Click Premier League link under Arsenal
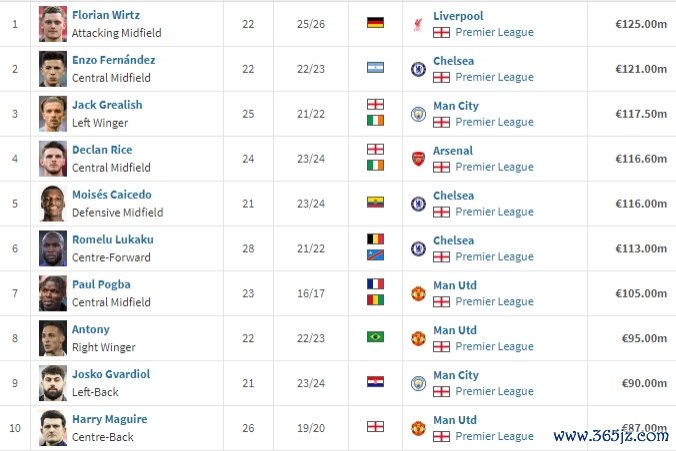 [x=494, y=167]
